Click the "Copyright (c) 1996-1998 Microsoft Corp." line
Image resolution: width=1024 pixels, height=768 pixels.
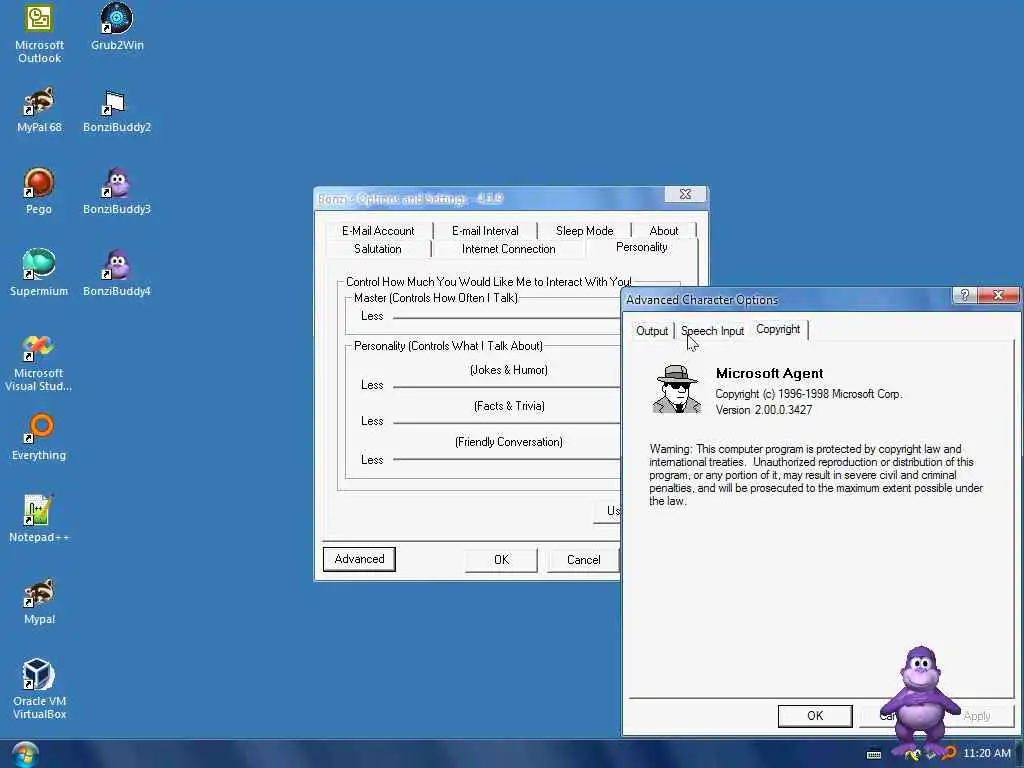[808, 394]
